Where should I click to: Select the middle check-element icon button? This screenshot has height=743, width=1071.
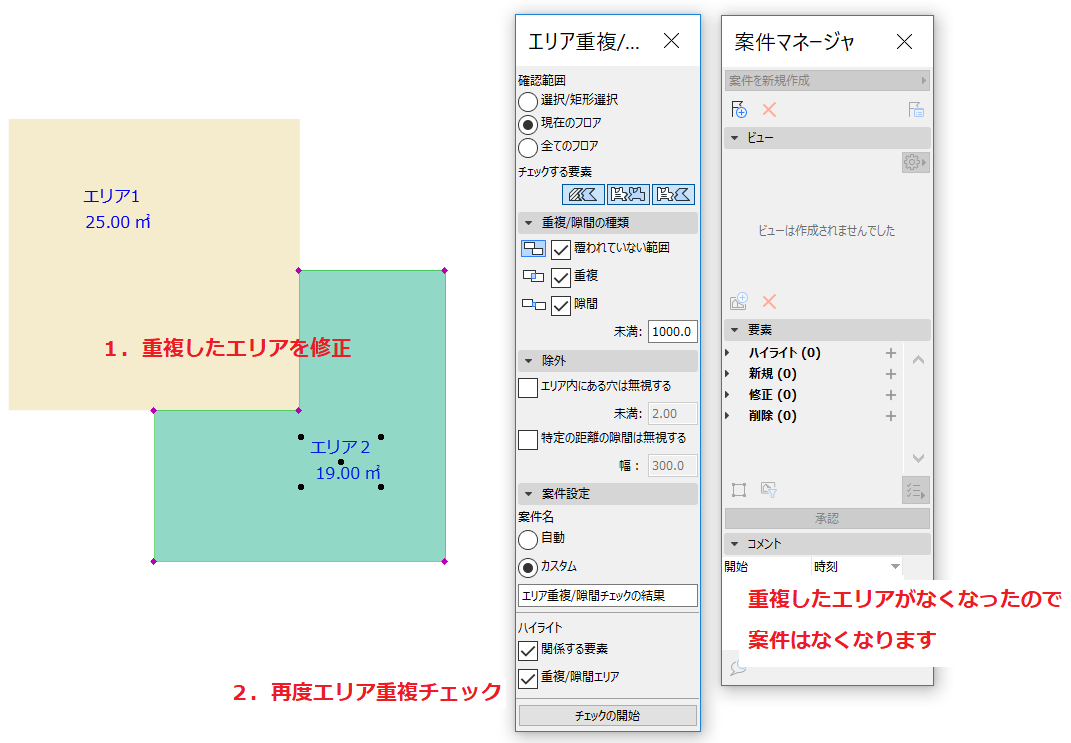click(x=628, y=195)
